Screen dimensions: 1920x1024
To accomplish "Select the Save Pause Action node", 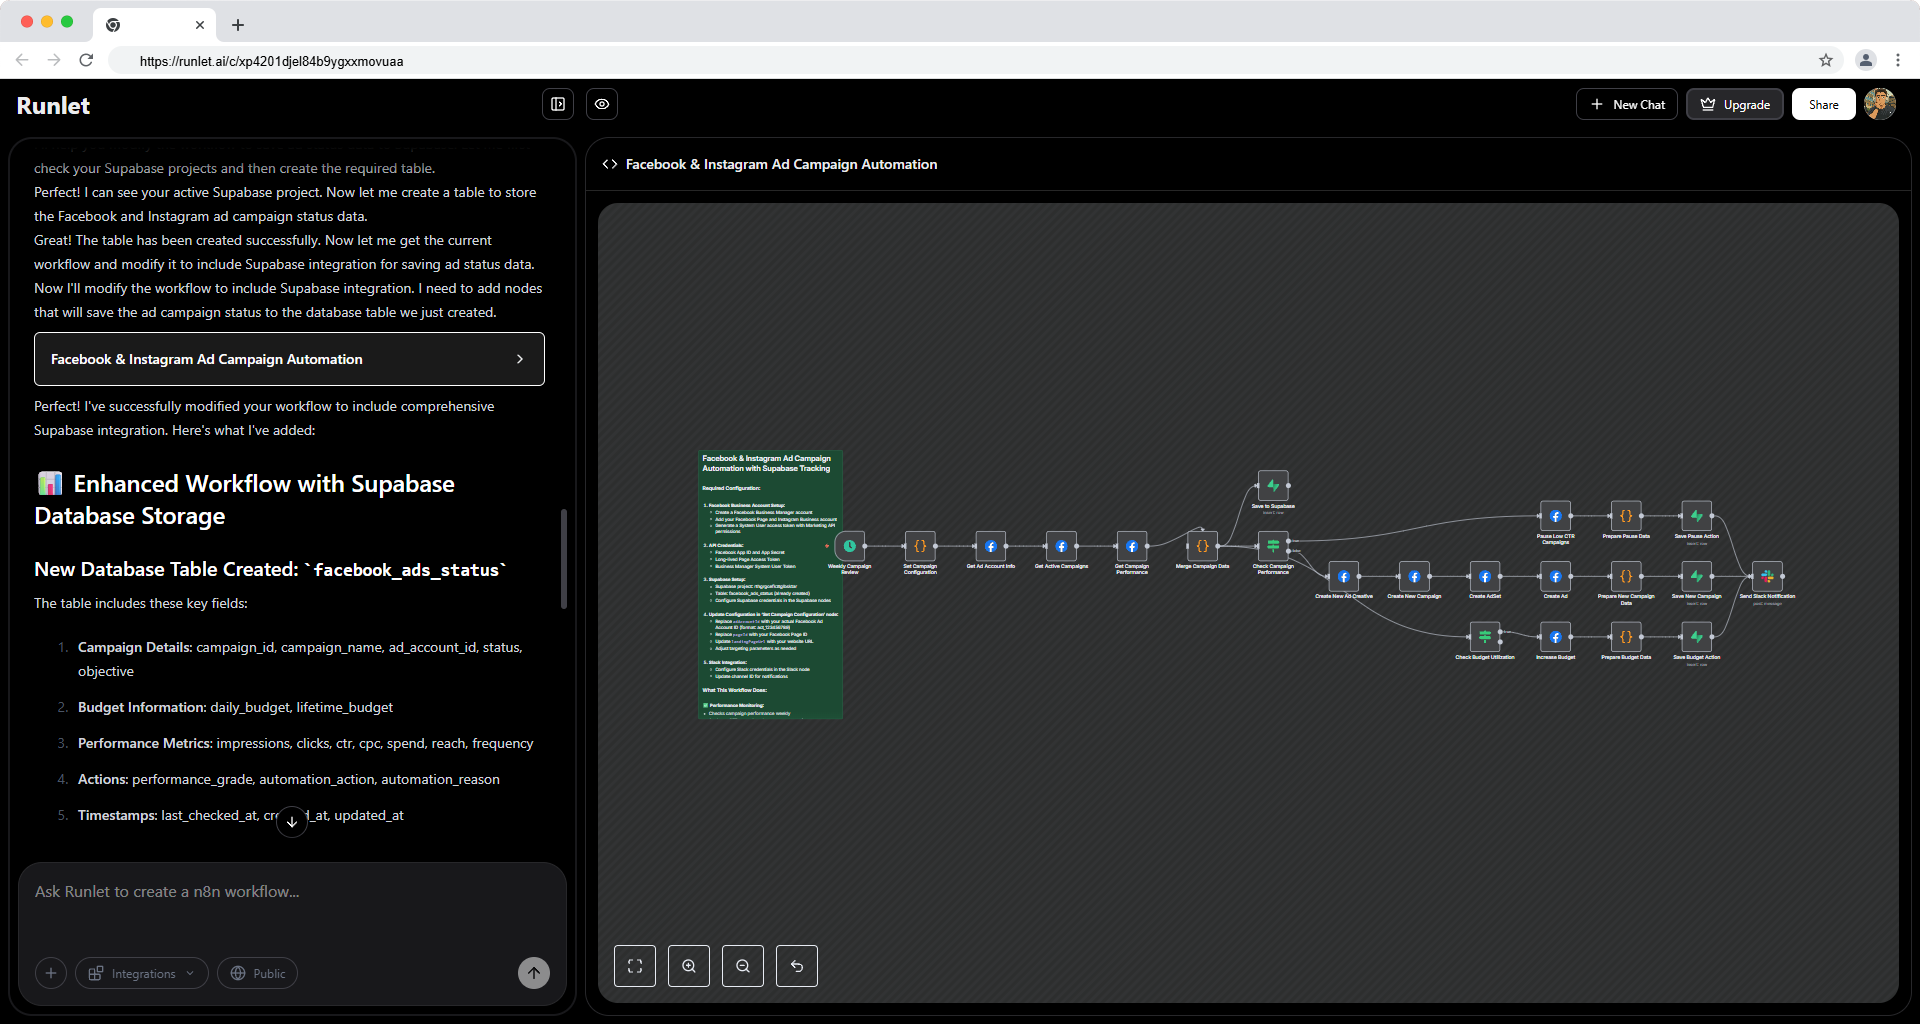I will tap(1696, 516).
